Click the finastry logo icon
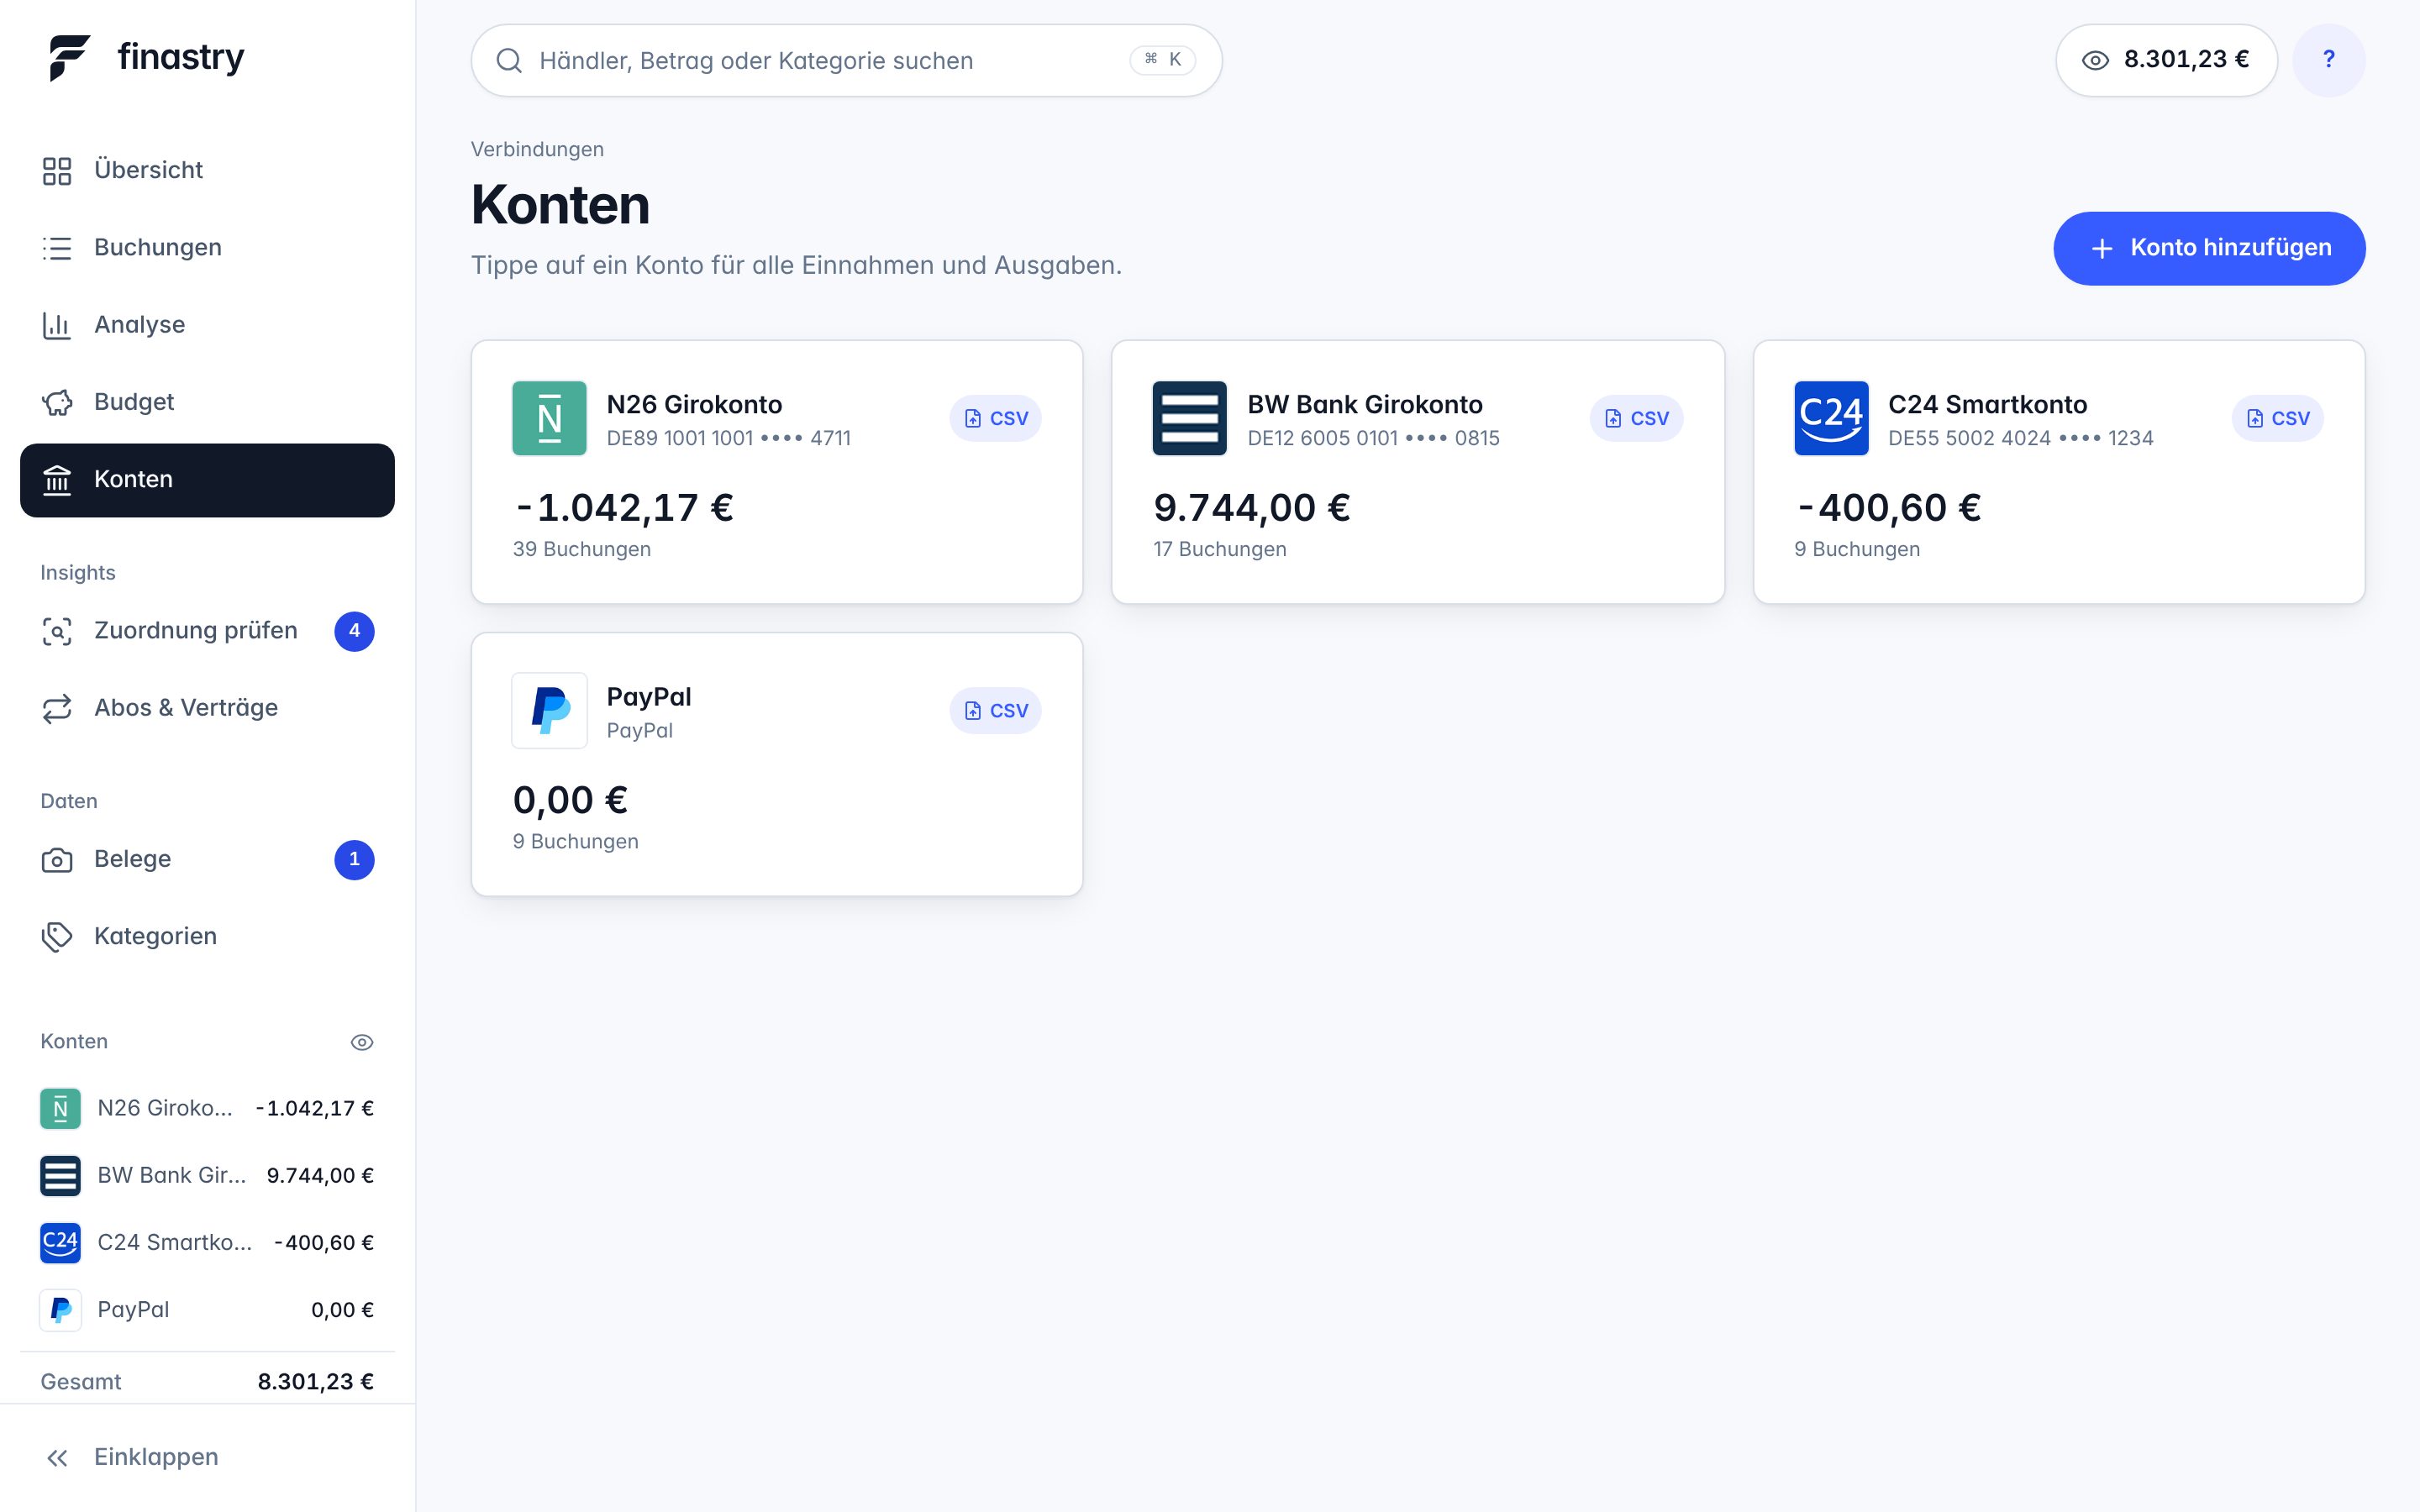 click(69, 58)
